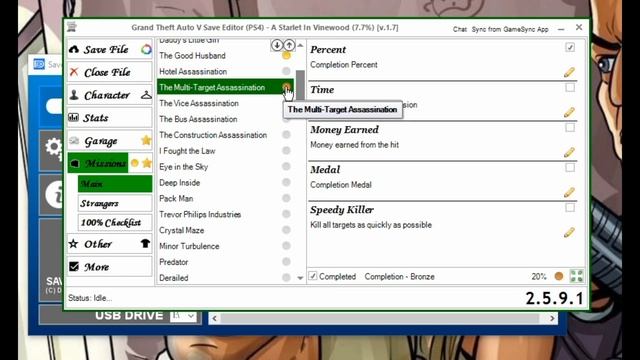The image size is (640, 360).
Task: Open the Other section
Action: 109,244
